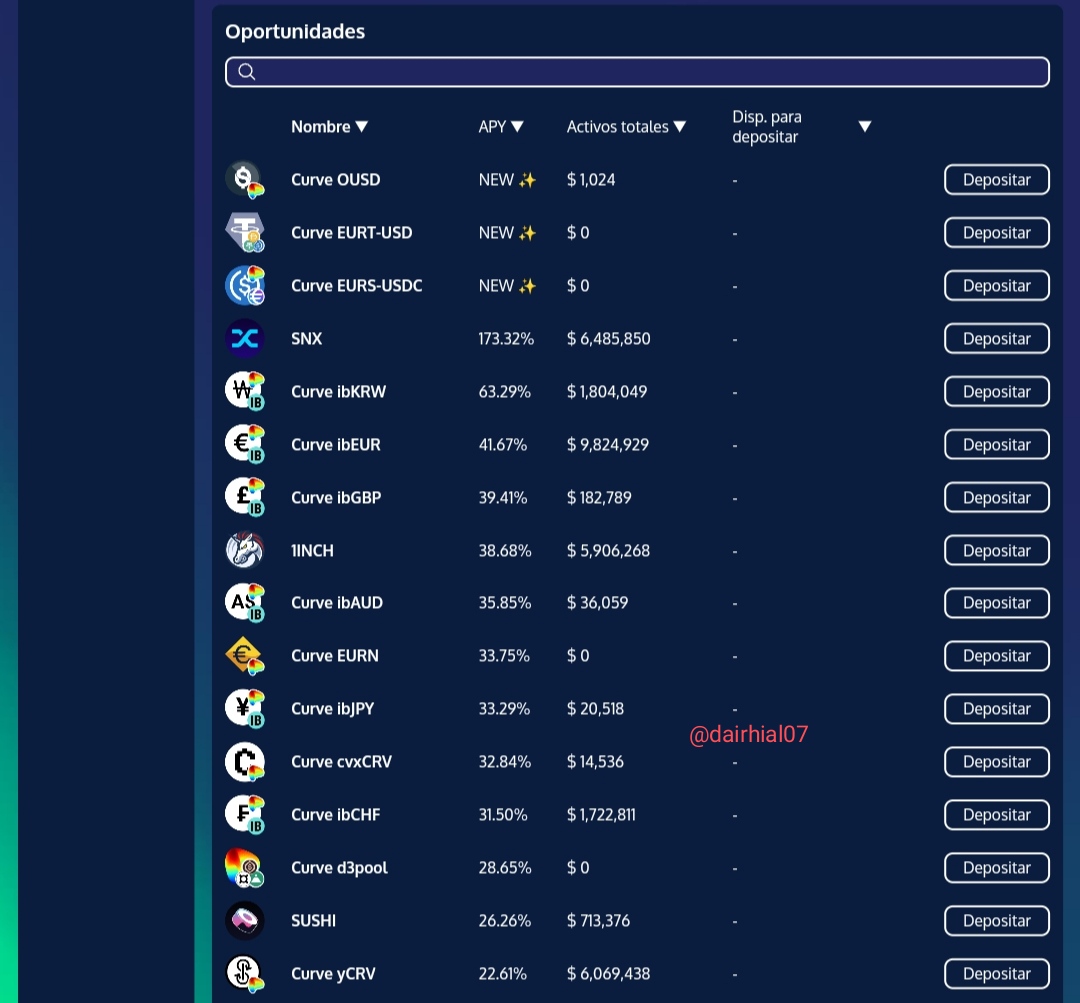Click the Curve ibJPY token icon
This screenshot has width=1080, height=1003.
point(245,709)
